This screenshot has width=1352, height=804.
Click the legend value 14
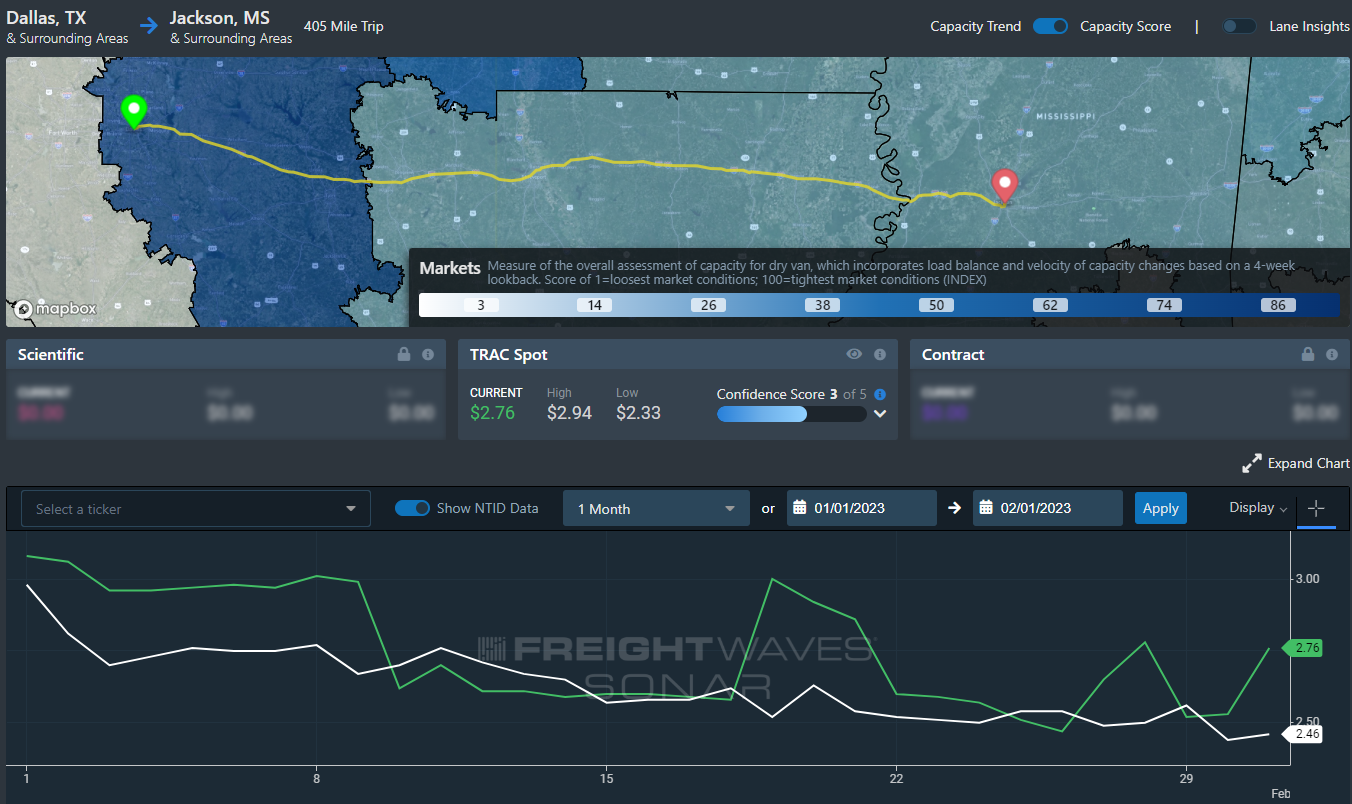594,305
